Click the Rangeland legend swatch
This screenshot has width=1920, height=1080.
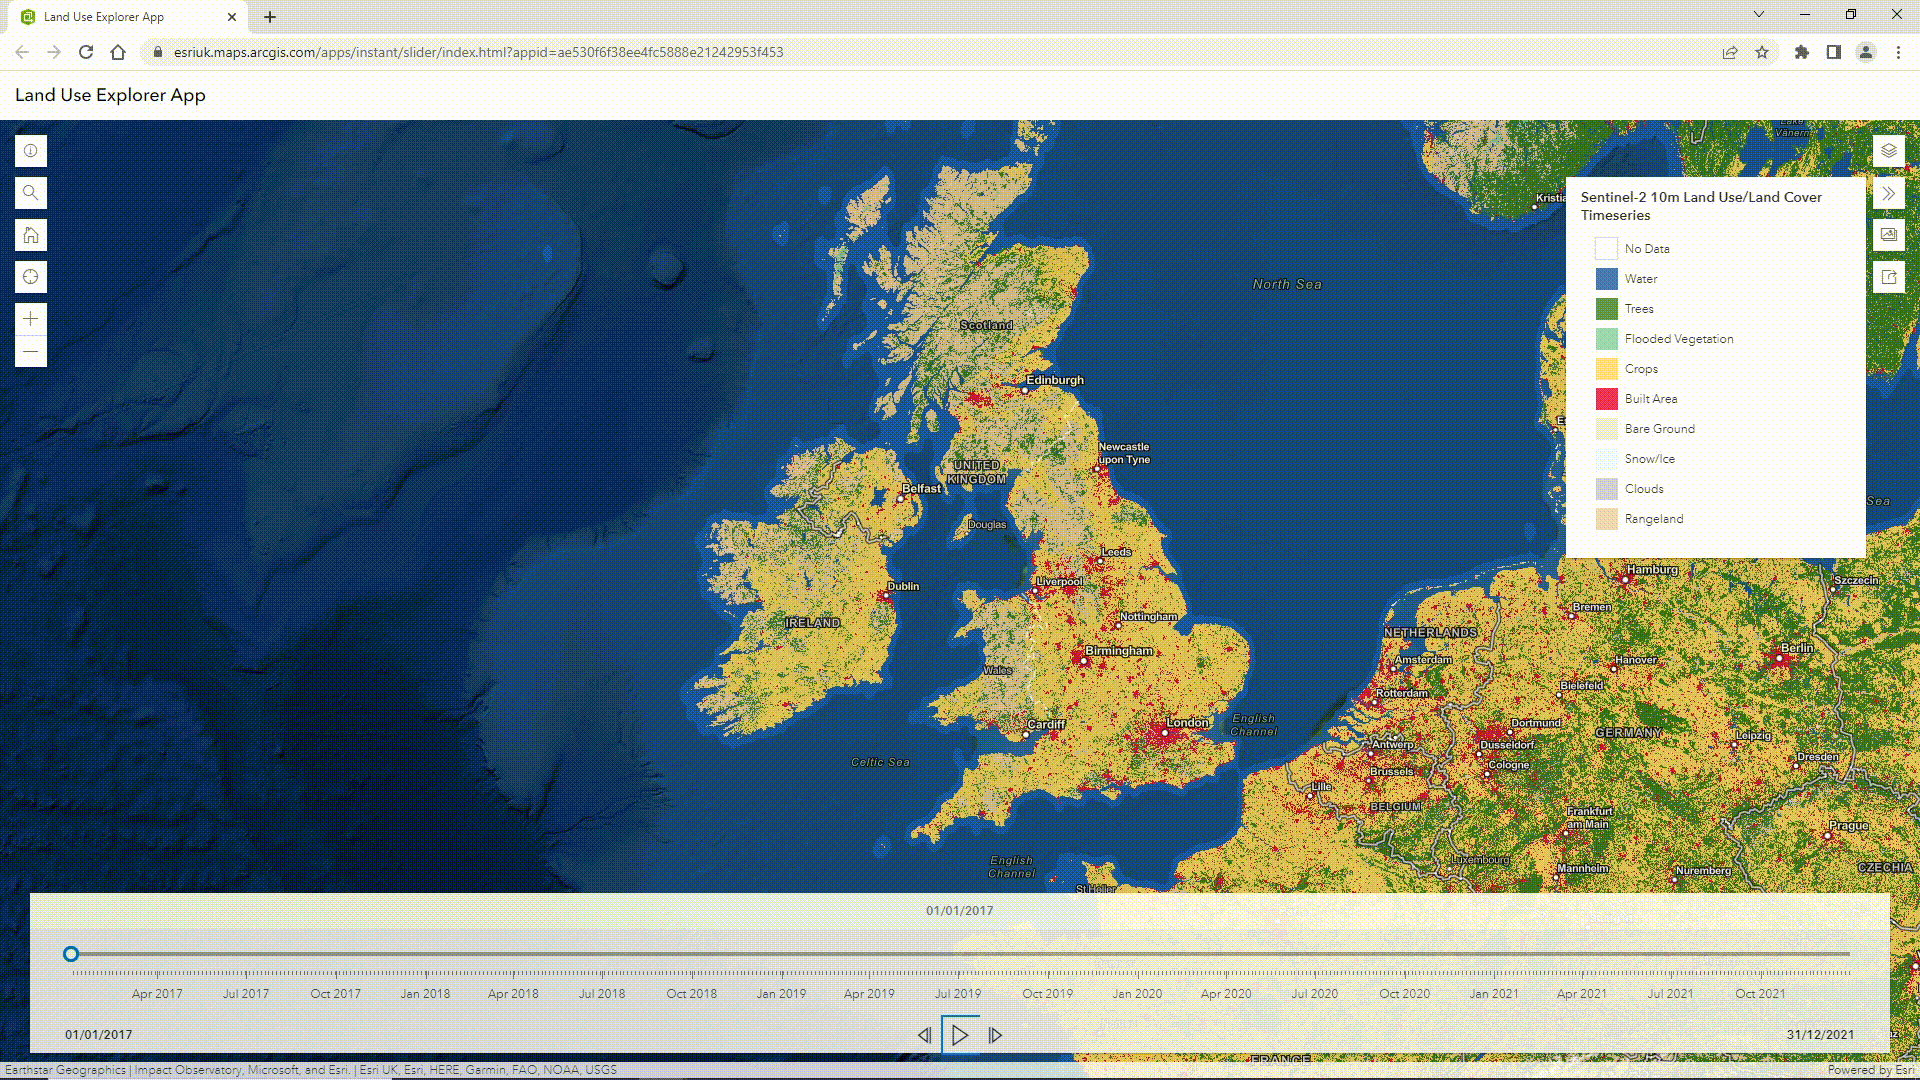pyautogui.click(x=1606, y=519)
